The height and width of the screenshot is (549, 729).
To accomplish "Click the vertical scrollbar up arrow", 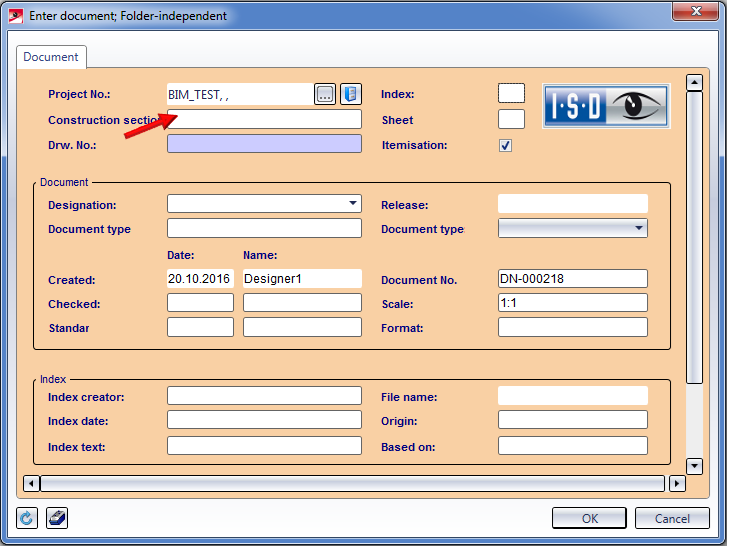I will (694, 83).
